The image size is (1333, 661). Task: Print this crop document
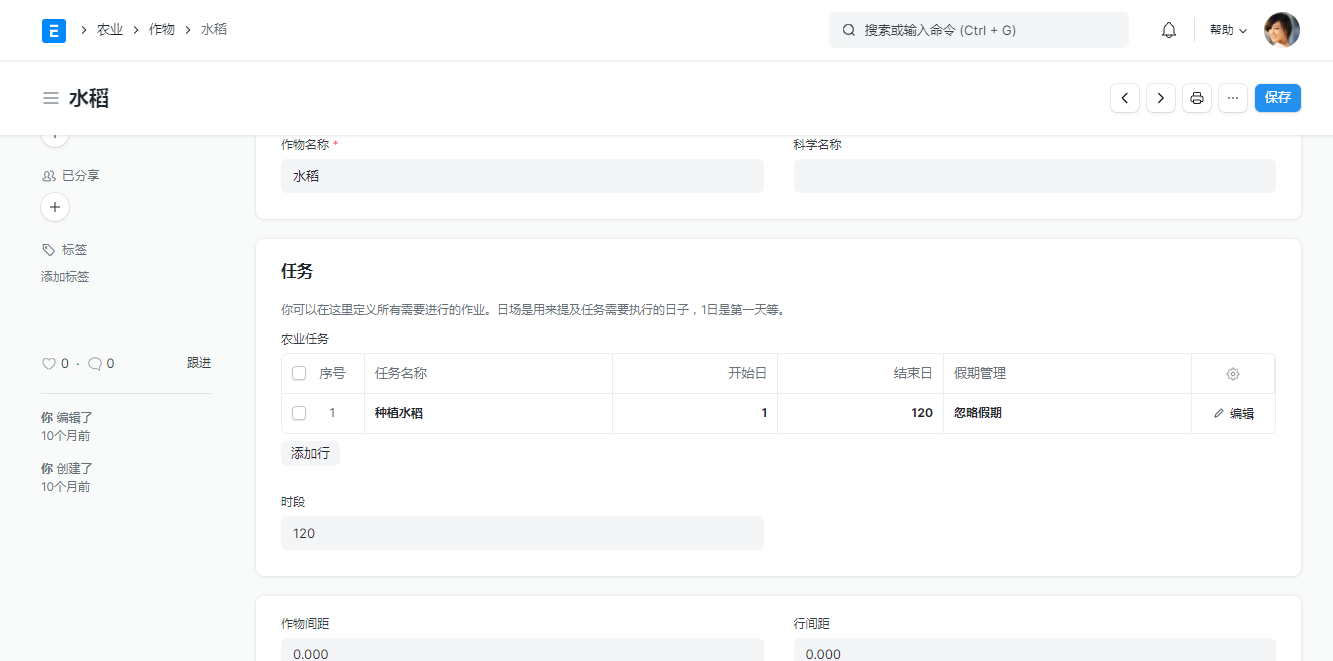1197,98
